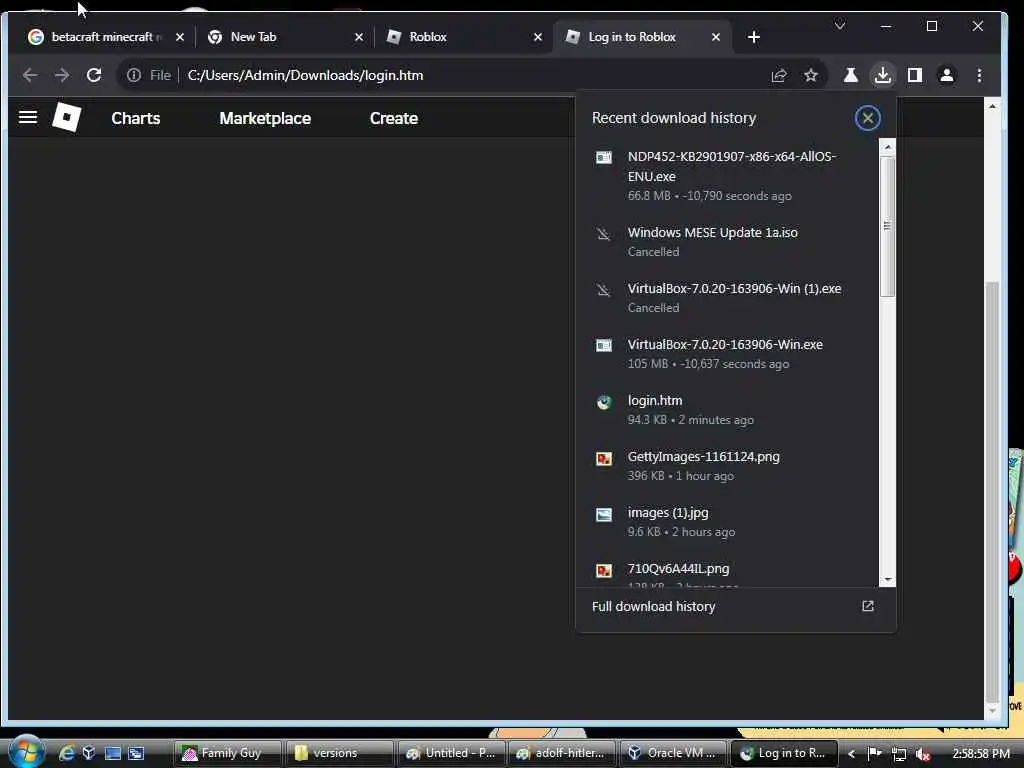Open a new browser tab
The width and height of the screenshot is (1024, 768).
(x=754, y=37)
